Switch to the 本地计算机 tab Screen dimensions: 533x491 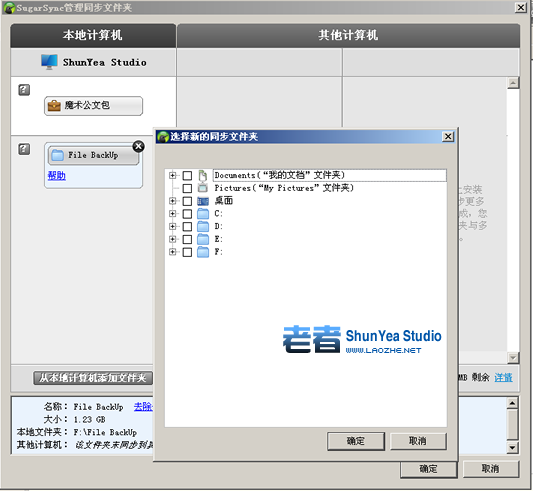93,35
